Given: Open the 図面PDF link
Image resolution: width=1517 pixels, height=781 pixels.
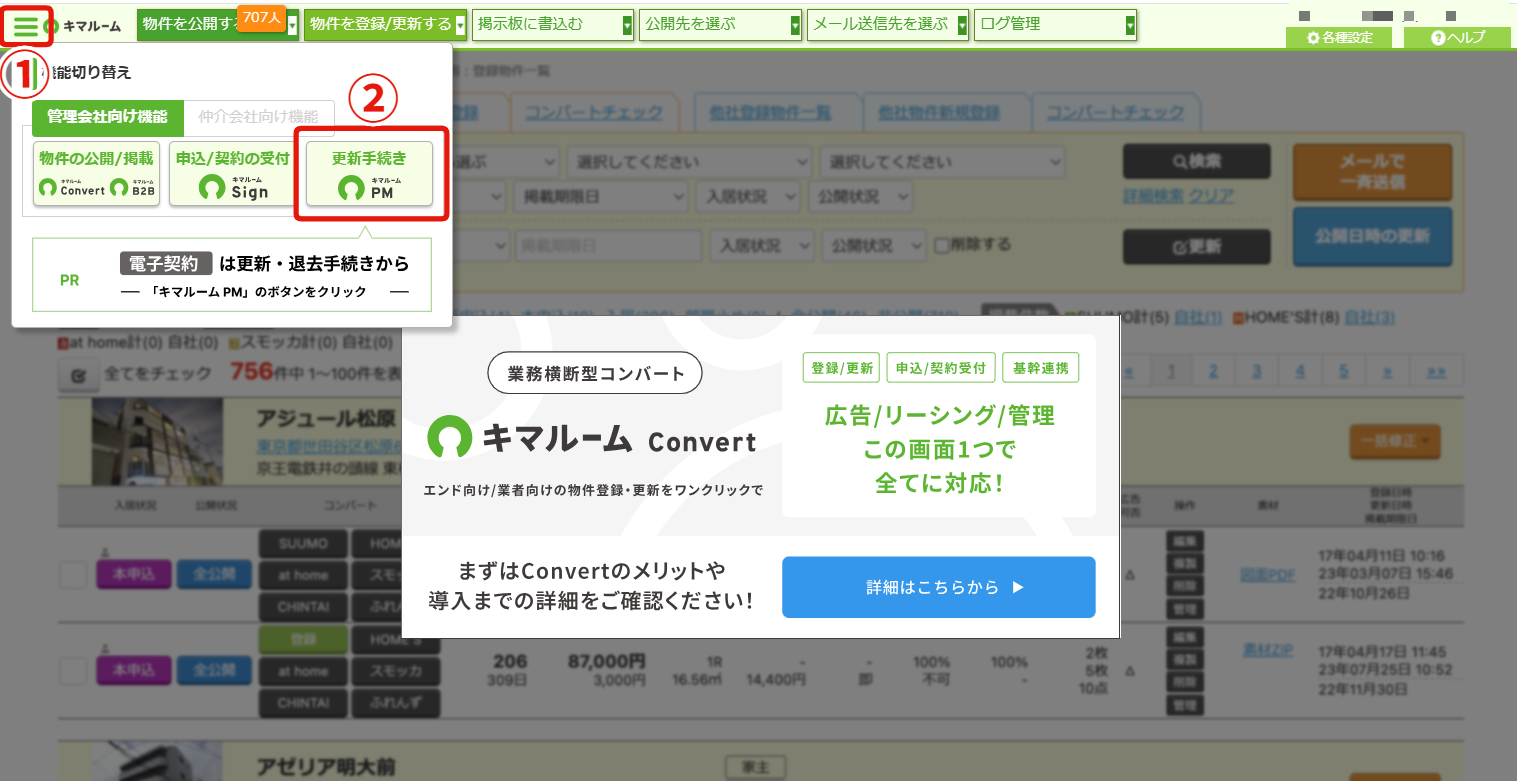Looking at the screenshot, I should pyautogui.click(x=1267, y=575).
